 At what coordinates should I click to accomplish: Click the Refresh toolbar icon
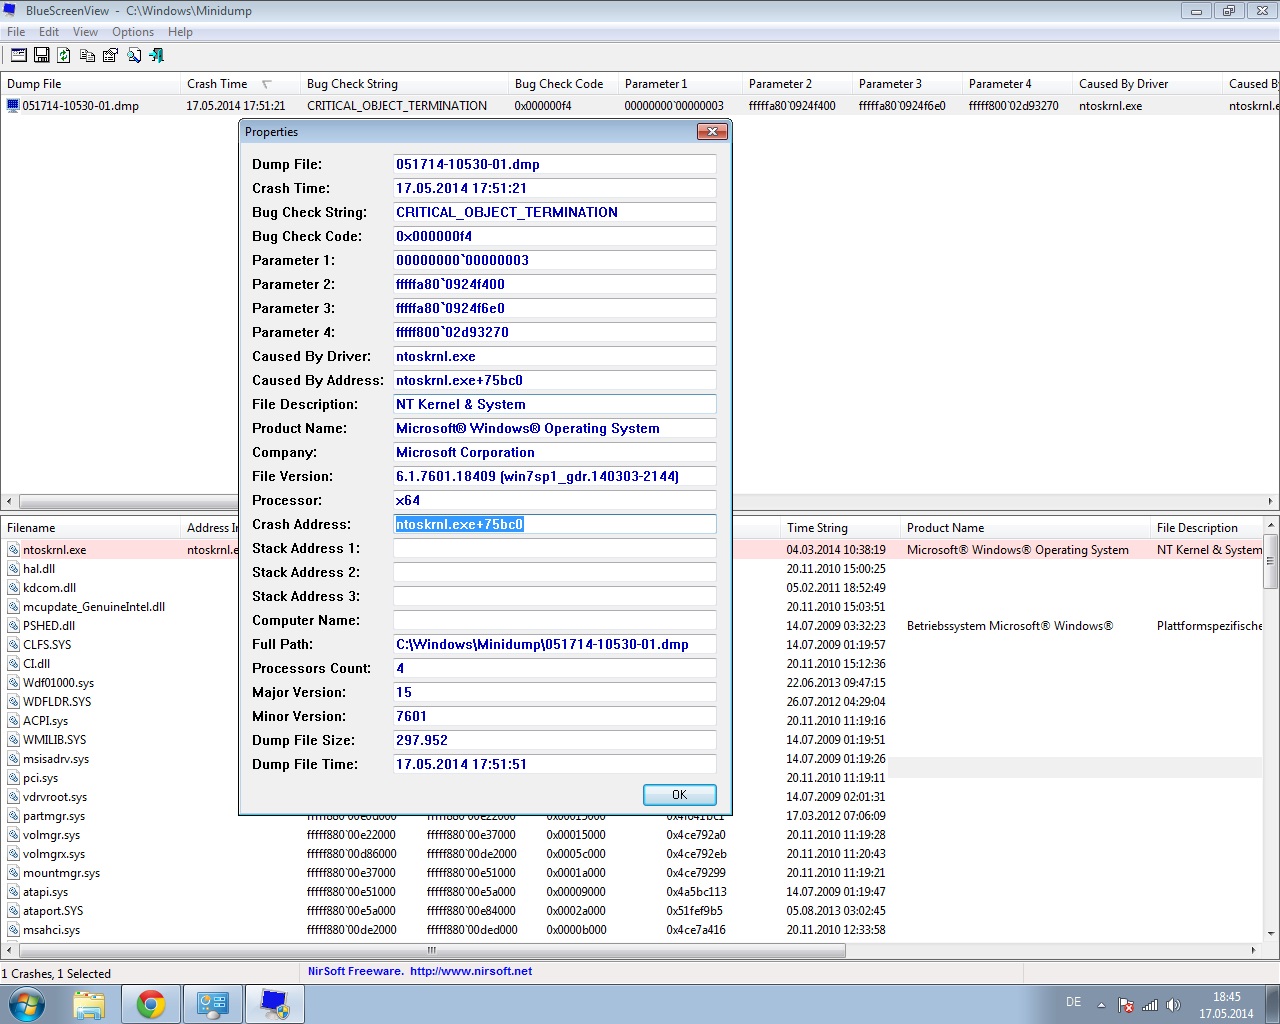64,55
